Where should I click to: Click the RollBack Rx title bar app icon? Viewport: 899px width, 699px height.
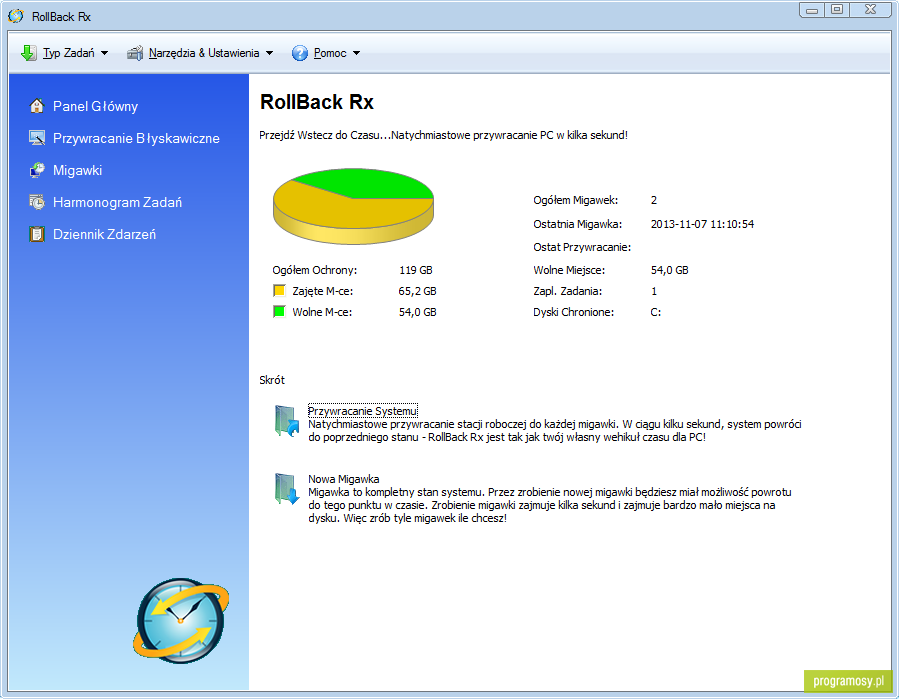16,17
